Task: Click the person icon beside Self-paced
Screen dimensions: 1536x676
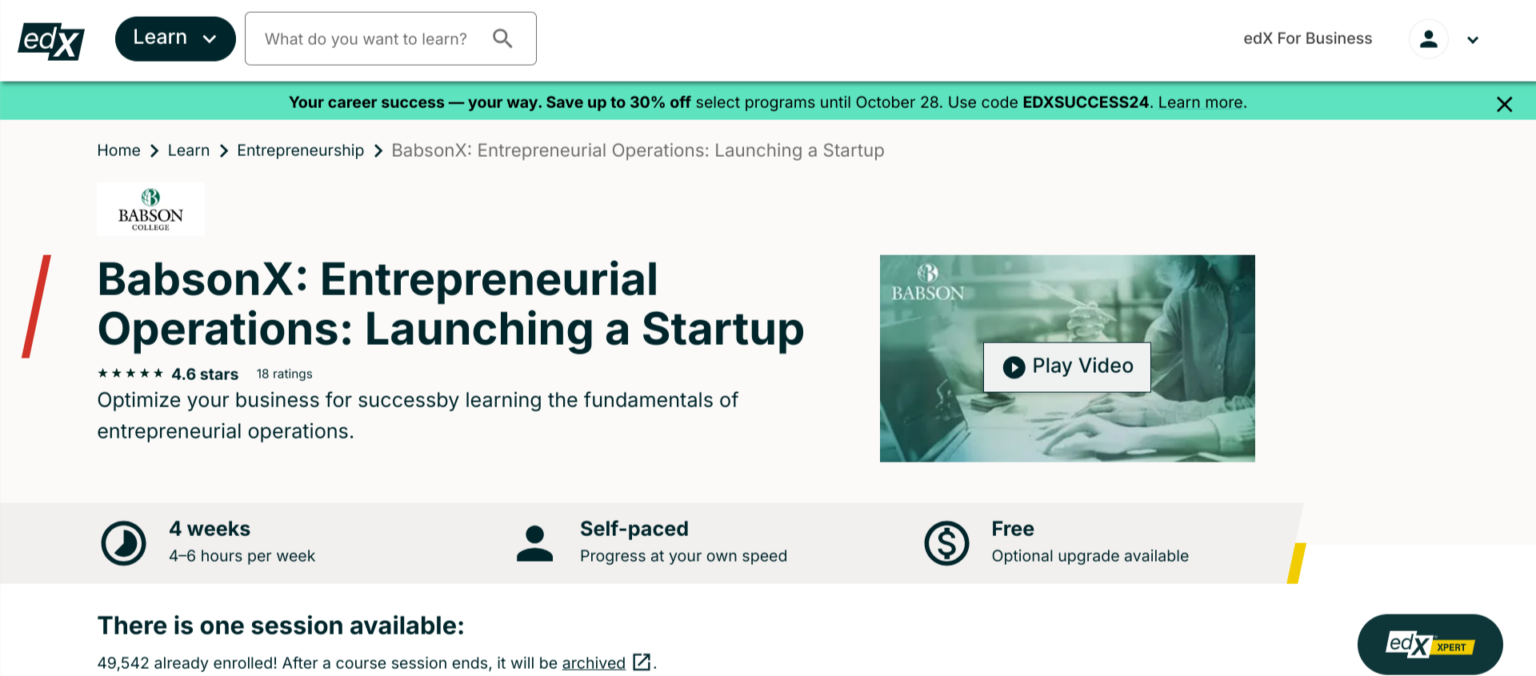Action: (535, 542)
